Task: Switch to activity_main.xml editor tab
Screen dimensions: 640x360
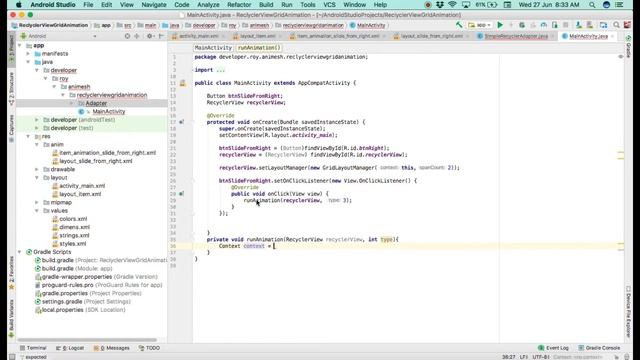Action: 199,36
